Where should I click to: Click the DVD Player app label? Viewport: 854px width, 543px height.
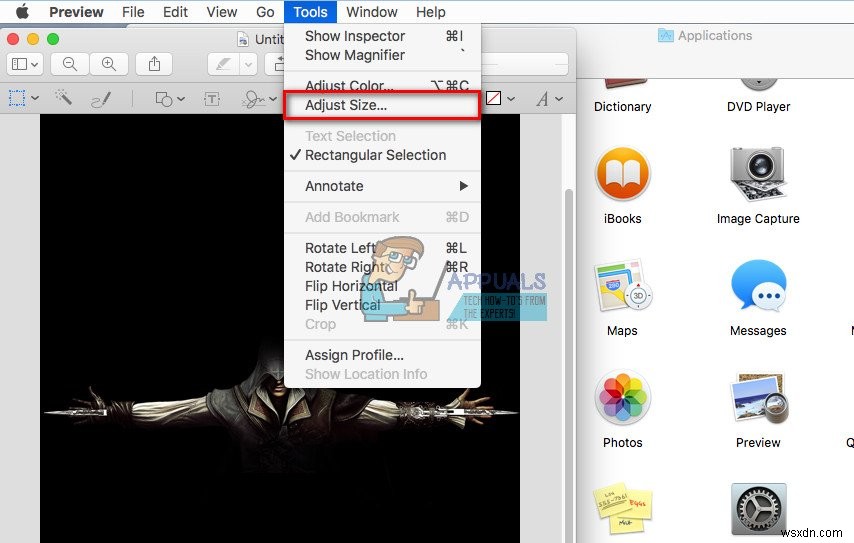[758, 107]
